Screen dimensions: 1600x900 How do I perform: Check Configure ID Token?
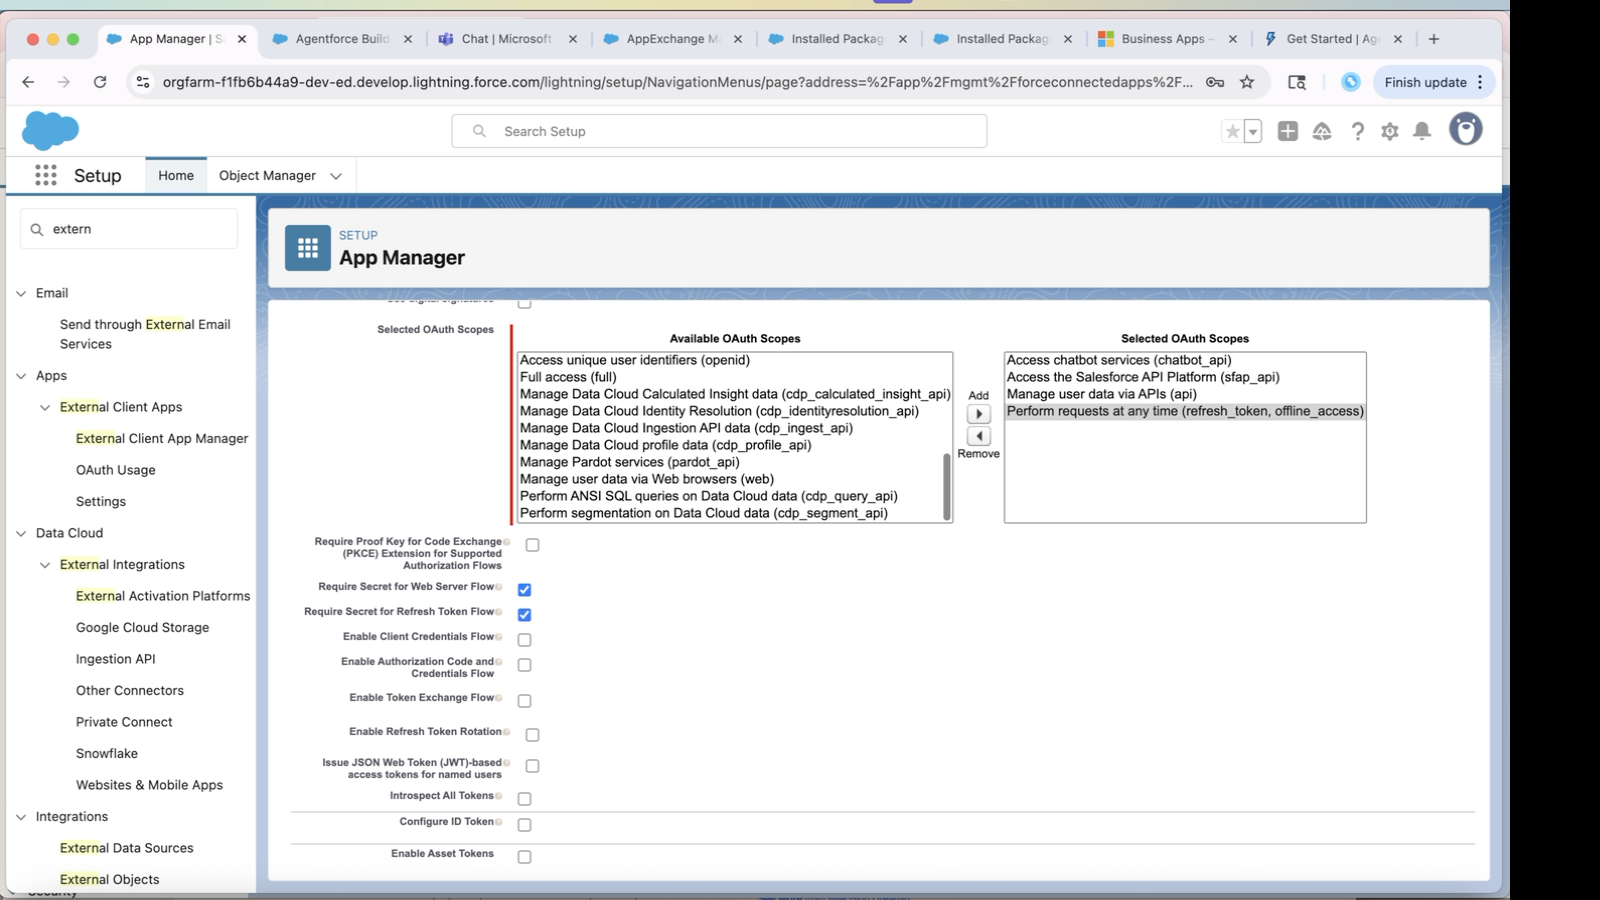click(524, 824)
